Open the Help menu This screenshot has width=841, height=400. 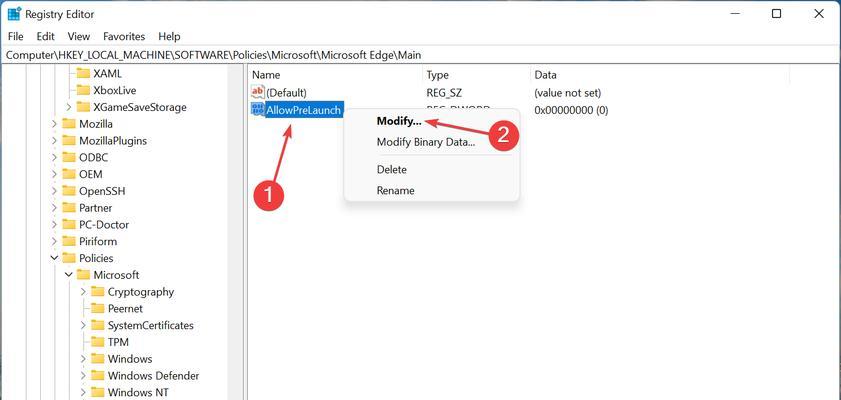tap(169, 36)
